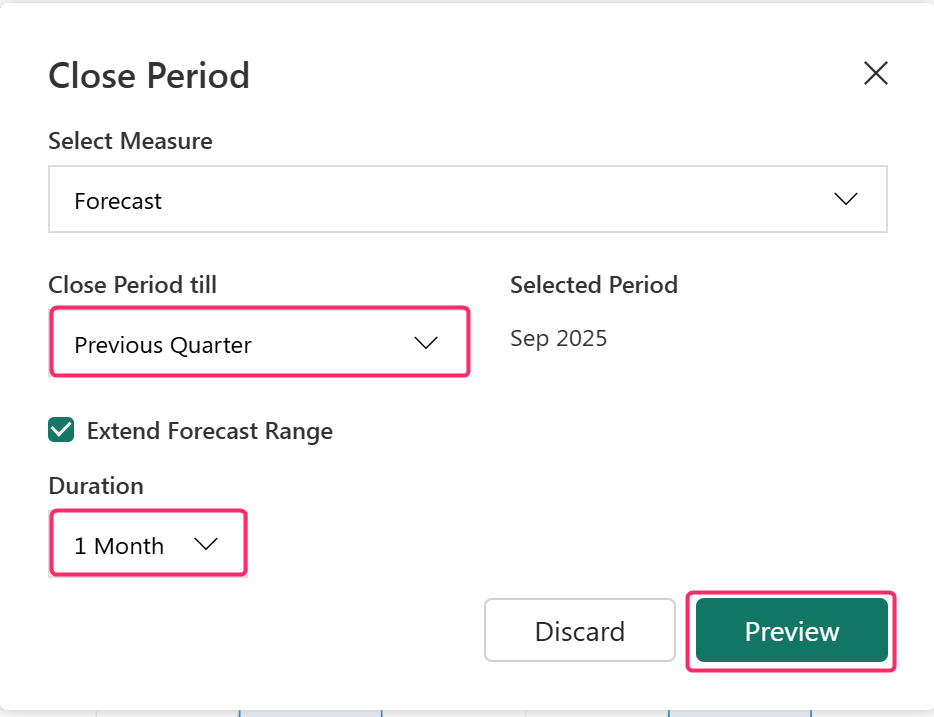This screenshot has width=934, height=717.
Task: Click the Close Period till label
Action: click(x=132, y=285)
